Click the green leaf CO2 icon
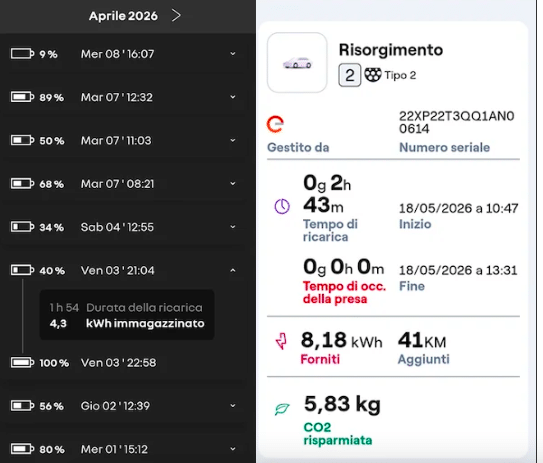The height and width of the screenshot is (463, 543). pos(282,409)
